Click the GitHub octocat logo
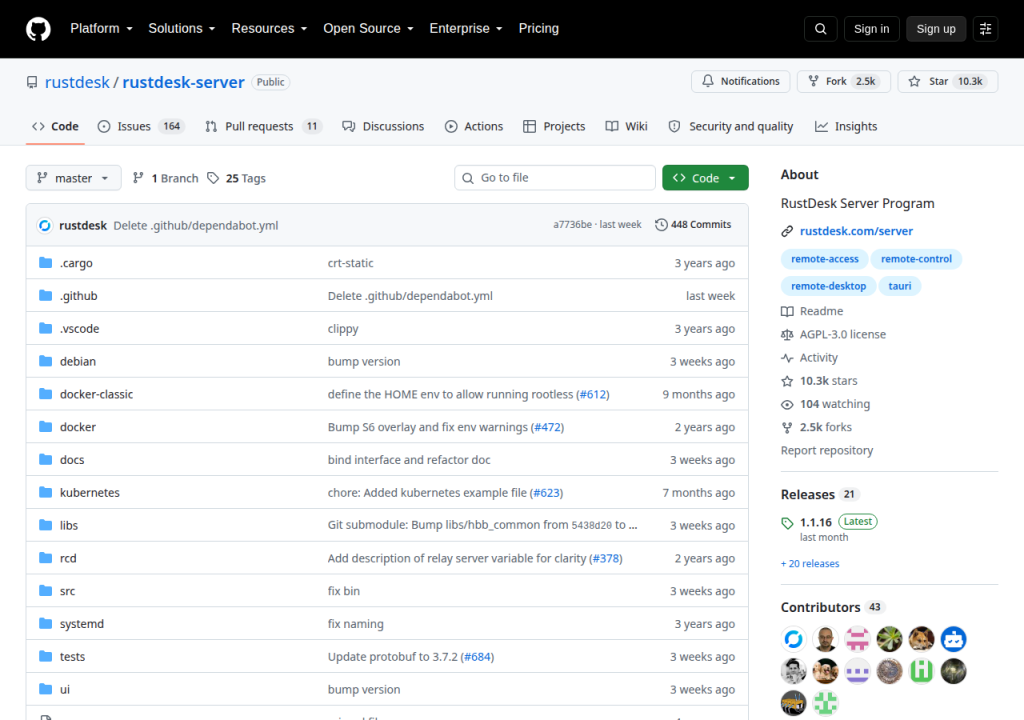Screen dimensions: 1024x720 pyautogui.click(x=39, y=29)
